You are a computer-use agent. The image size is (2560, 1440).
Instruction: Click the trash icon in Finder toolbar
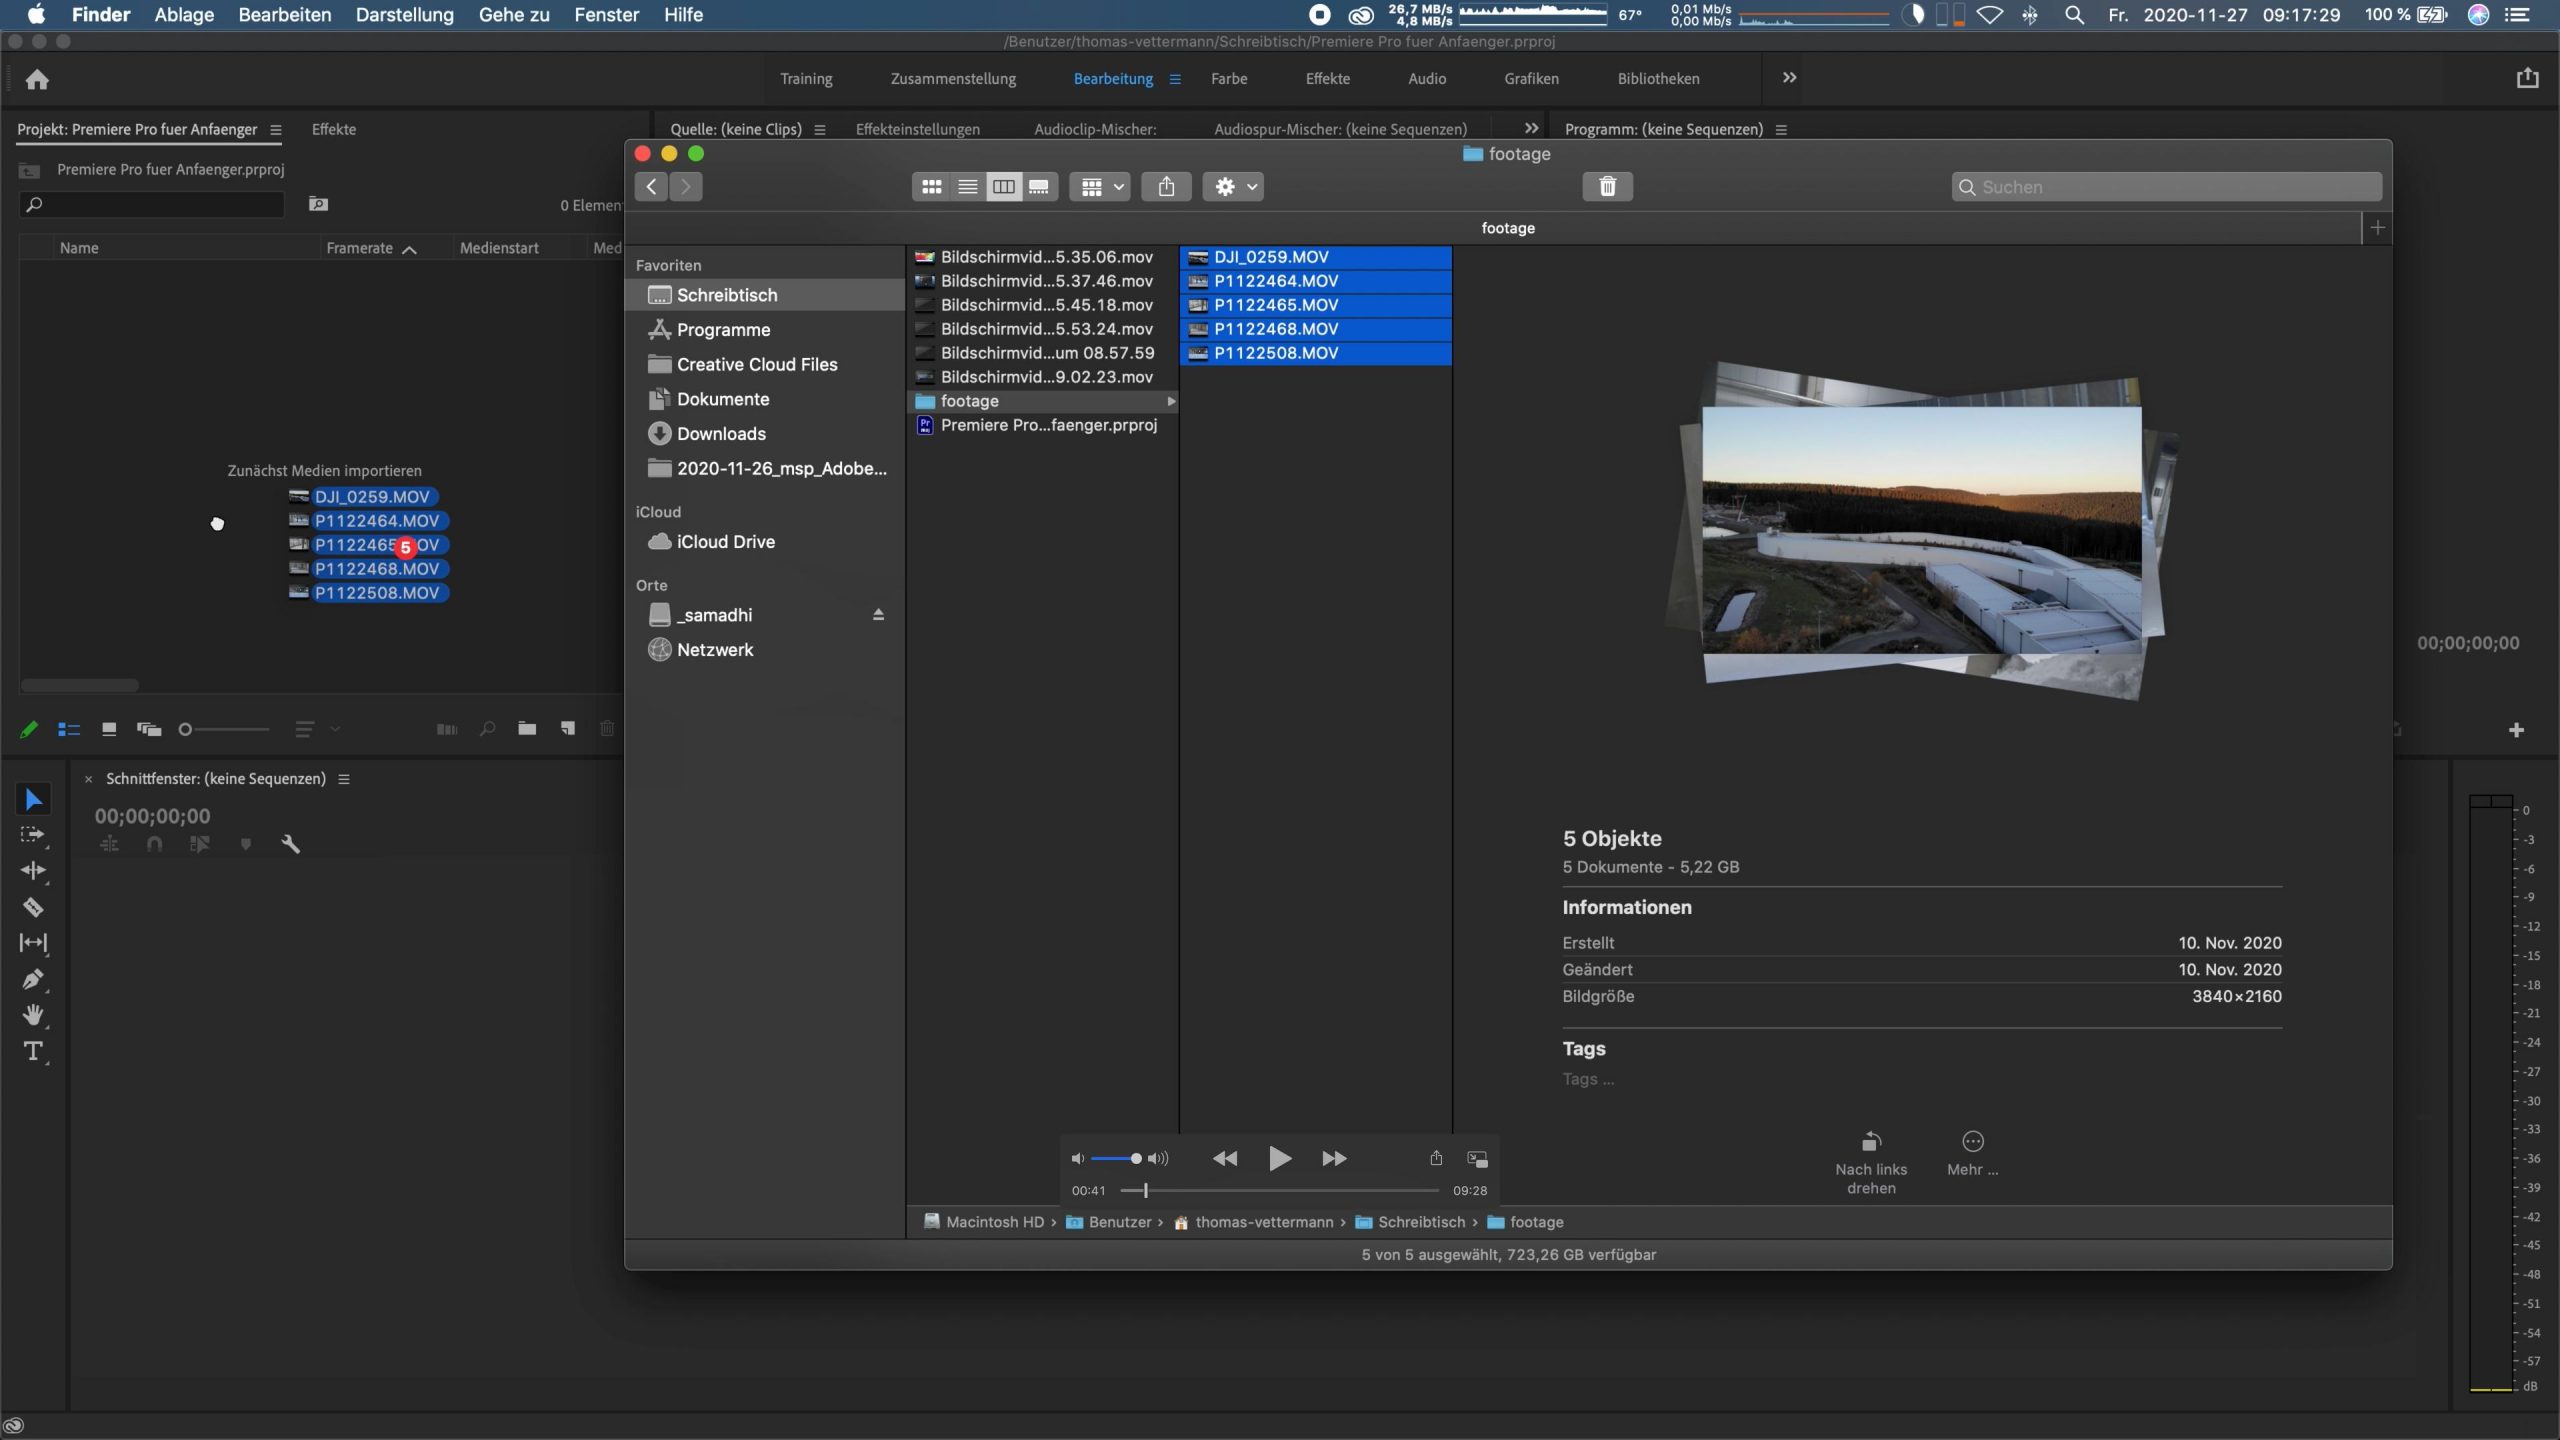click(1607, 187)
